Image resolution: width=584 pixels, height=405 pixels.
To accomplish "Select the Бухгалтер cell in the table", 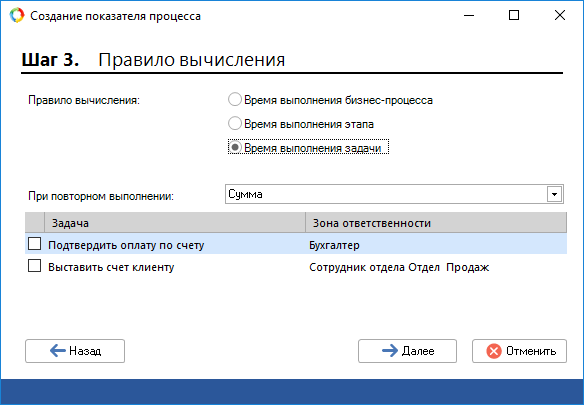I will (x=334, y=245).
